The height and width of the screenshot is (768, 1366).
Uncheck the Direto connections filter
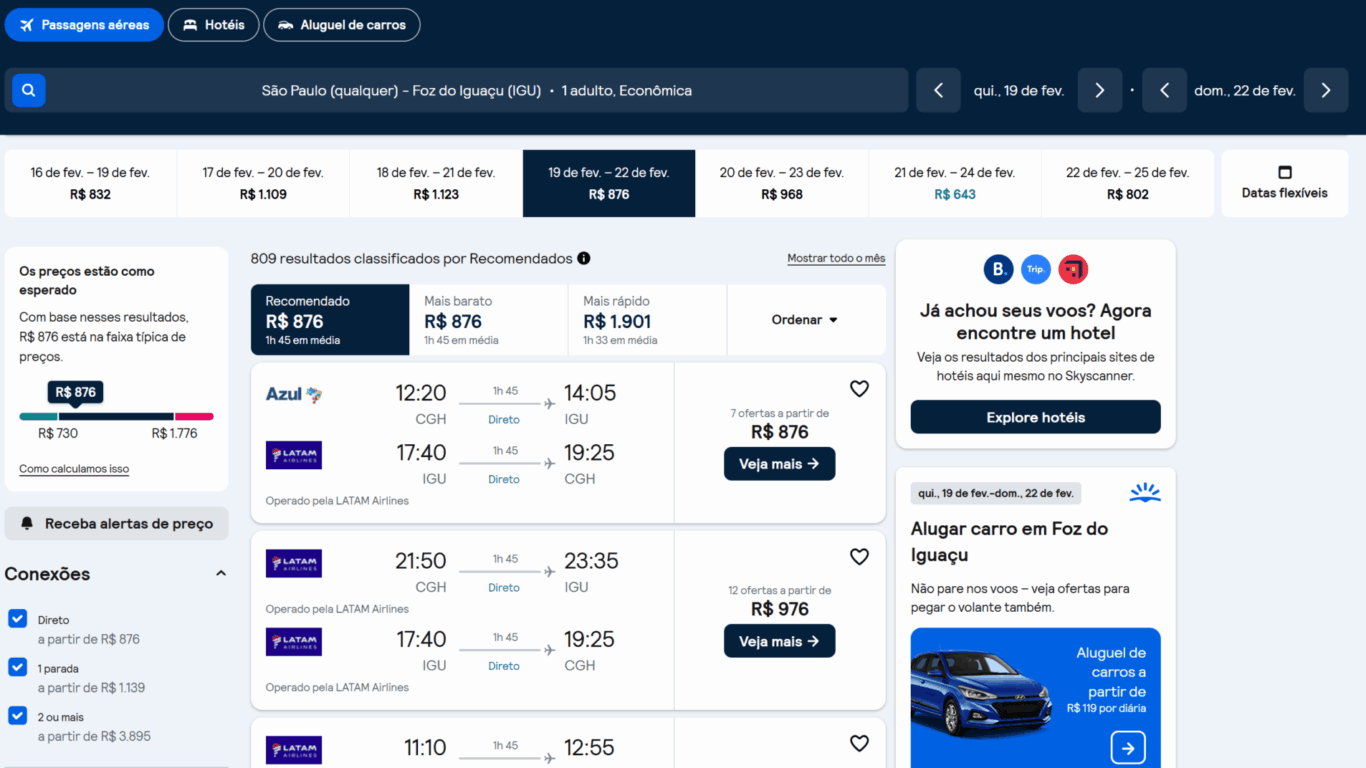pyautogui.click(x=17, y=619)
